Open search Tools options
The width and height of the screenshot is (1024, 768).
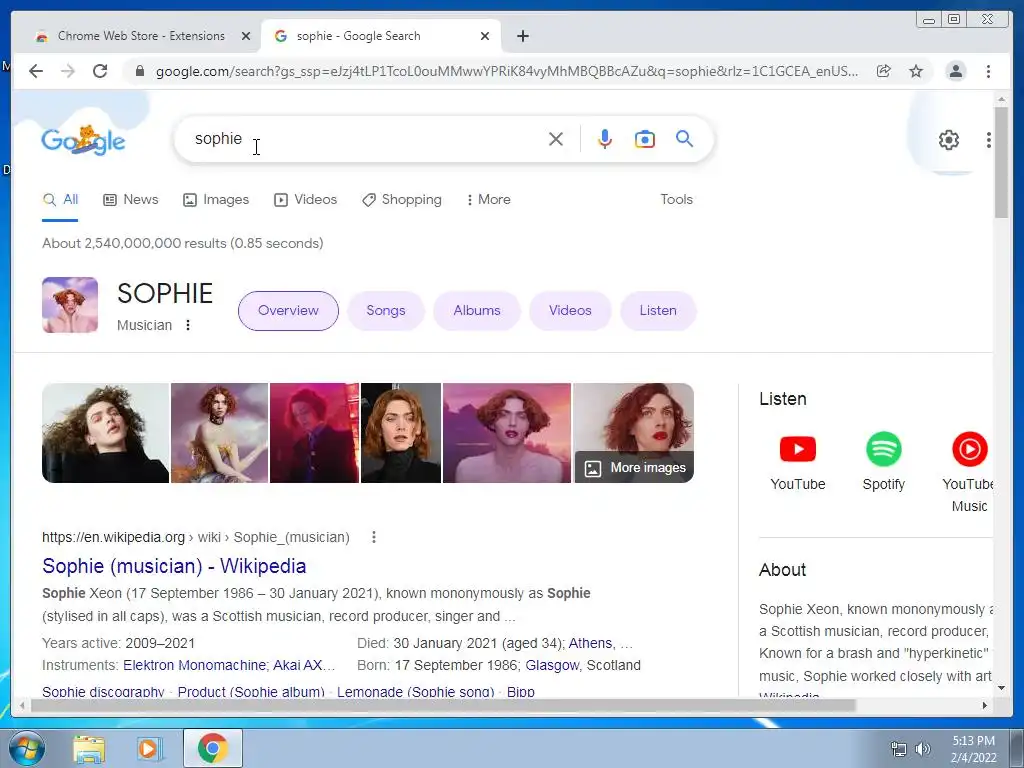pos(676,200)
